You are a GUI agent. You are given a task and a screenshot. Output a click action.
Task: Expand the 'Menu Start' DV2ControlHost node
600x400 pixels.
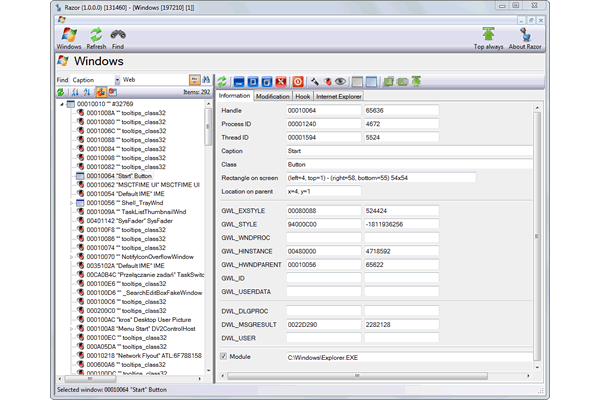coord(71,329)
